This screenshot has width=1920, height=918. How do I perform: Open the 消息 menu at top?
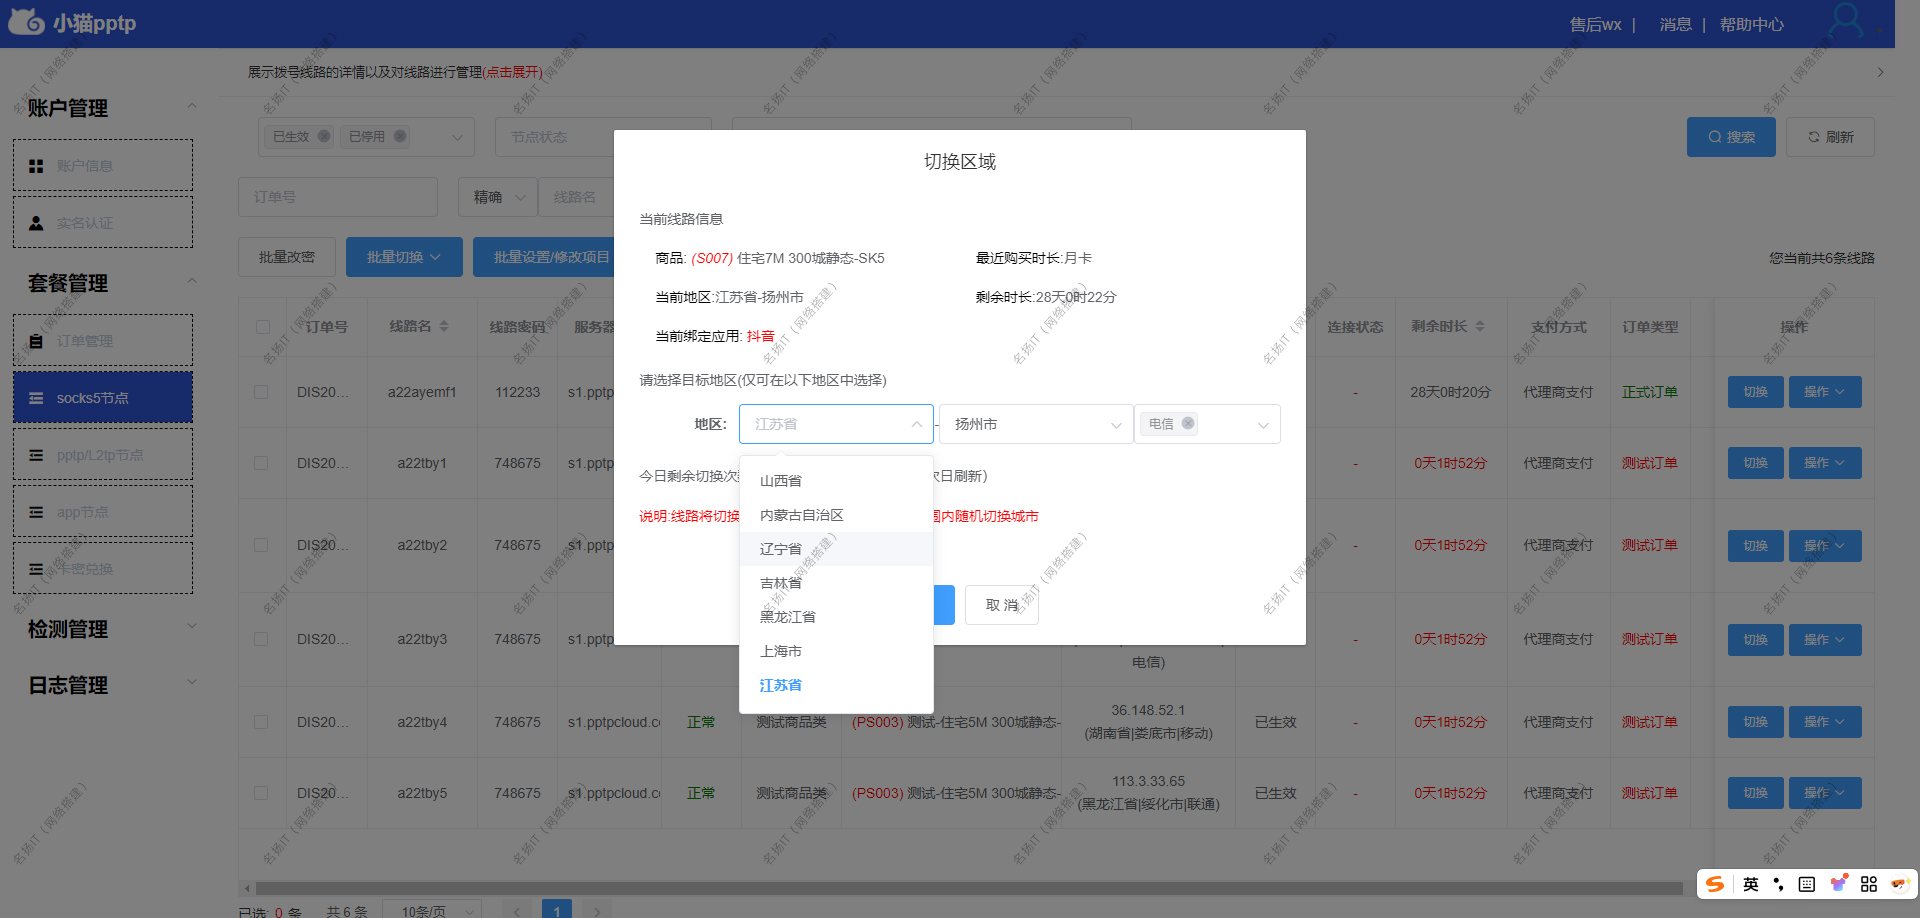(1676, 24)
